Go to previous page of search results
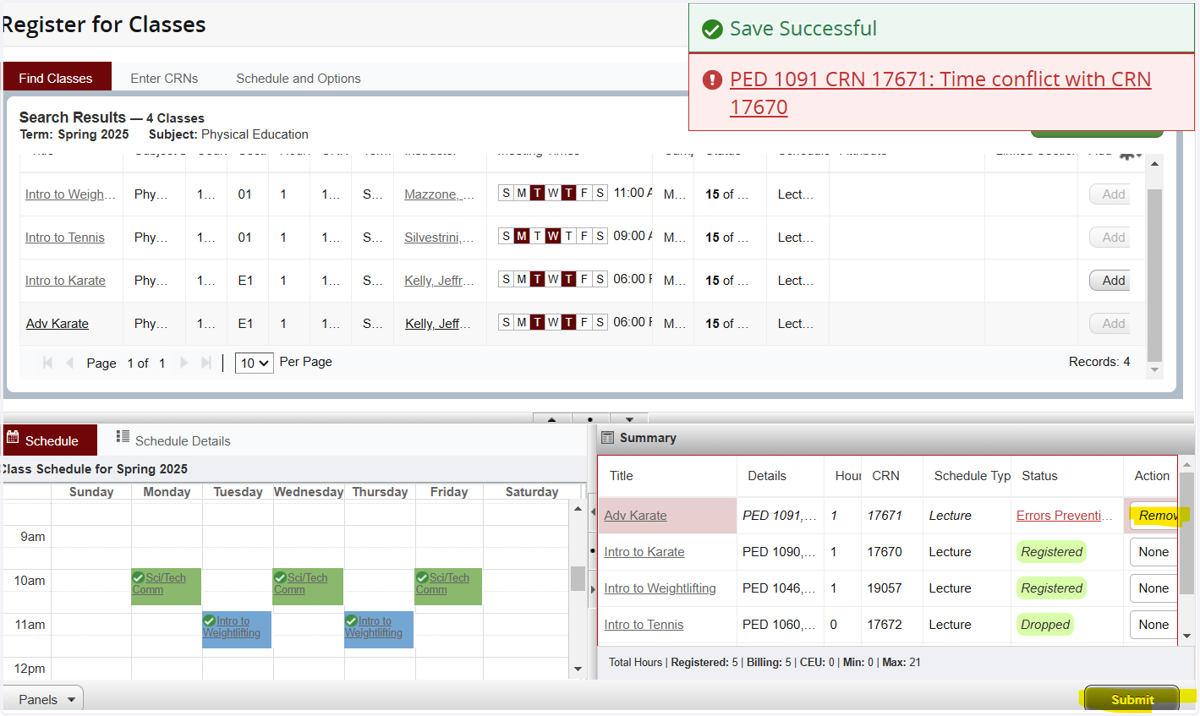The height and width of the screenshot is (716, 1200). (x=70, y=363)
